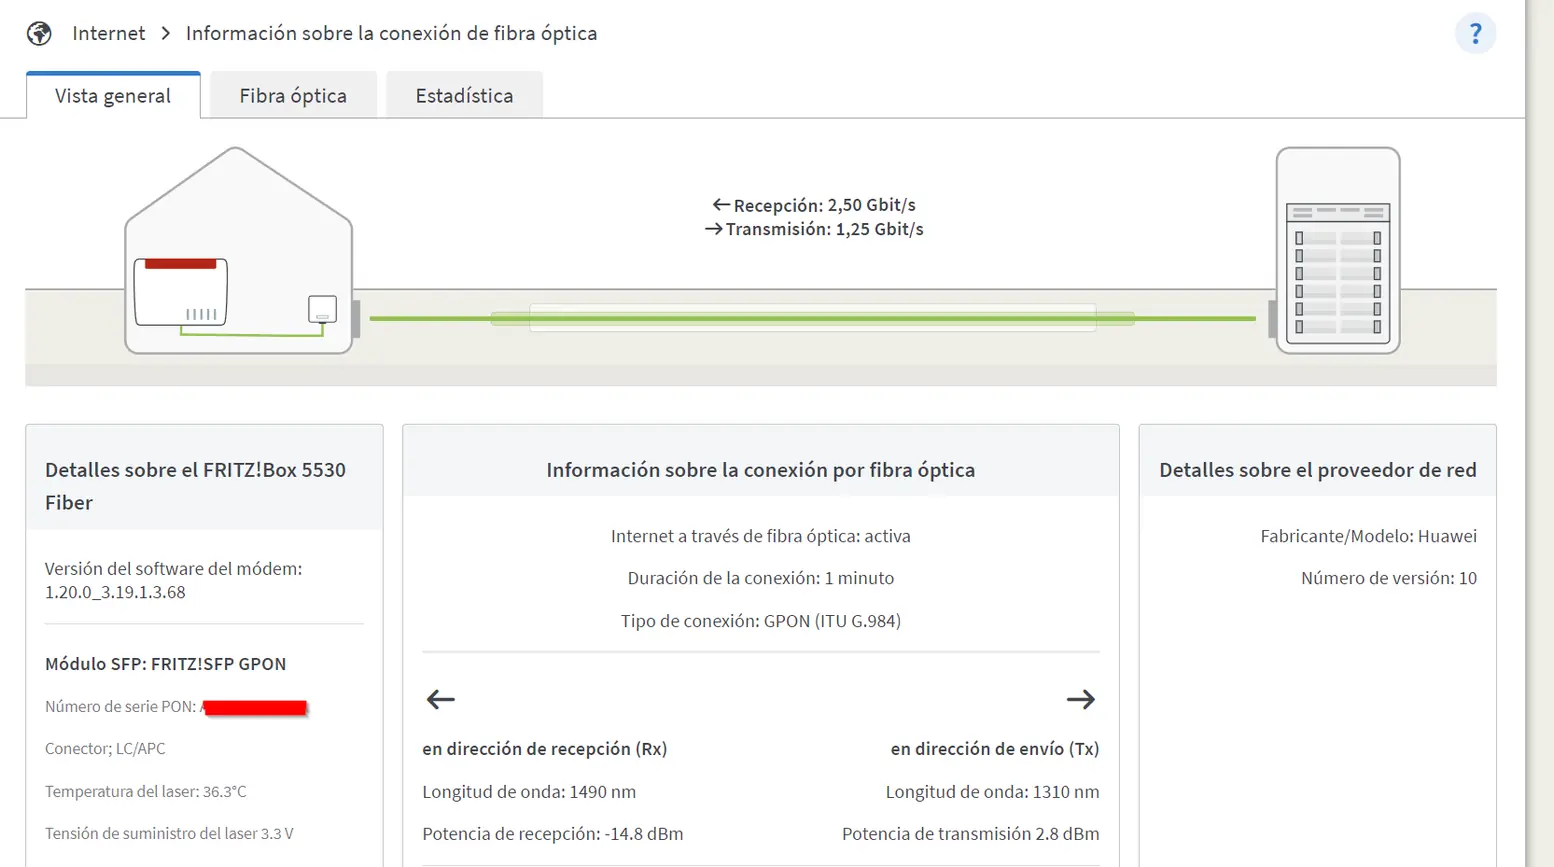This screenshot has width=1554, height=867.
Task: Click heading Información sobre la conexión por fibra óptica
Action: click(x=761, y=470)
